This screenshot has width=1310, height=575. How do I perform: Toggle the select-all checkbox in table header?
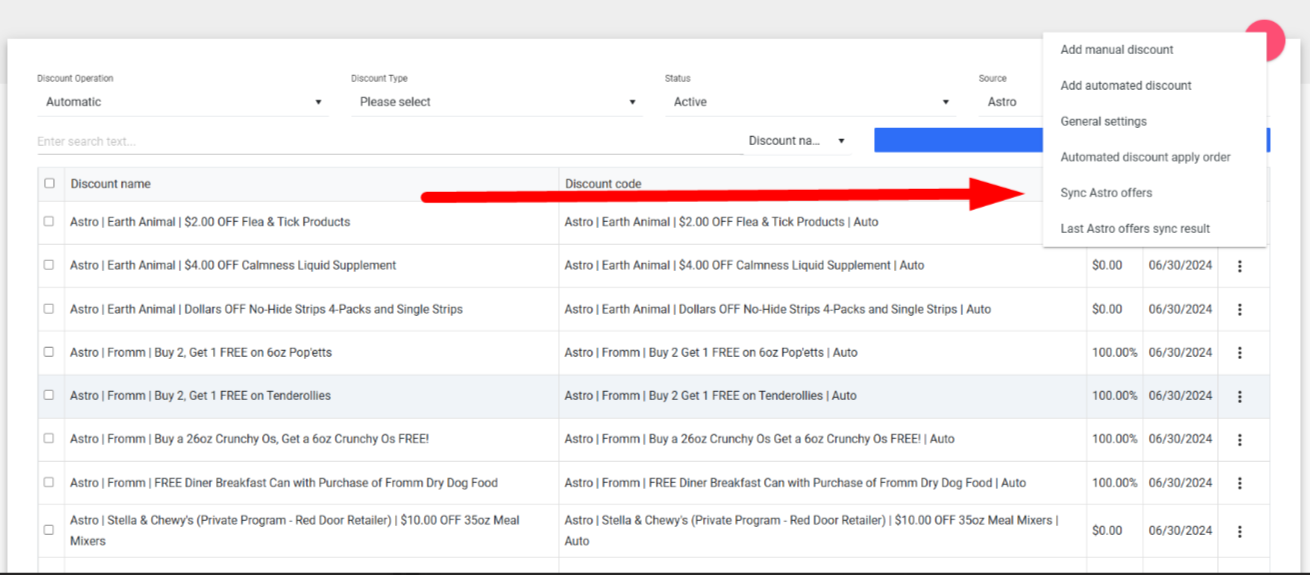coord(49,183)
